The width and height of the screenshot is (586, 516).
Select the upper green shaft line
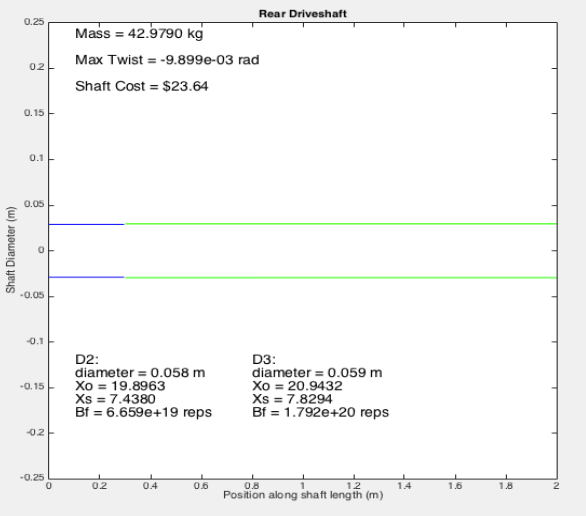[x=341, y=224]
